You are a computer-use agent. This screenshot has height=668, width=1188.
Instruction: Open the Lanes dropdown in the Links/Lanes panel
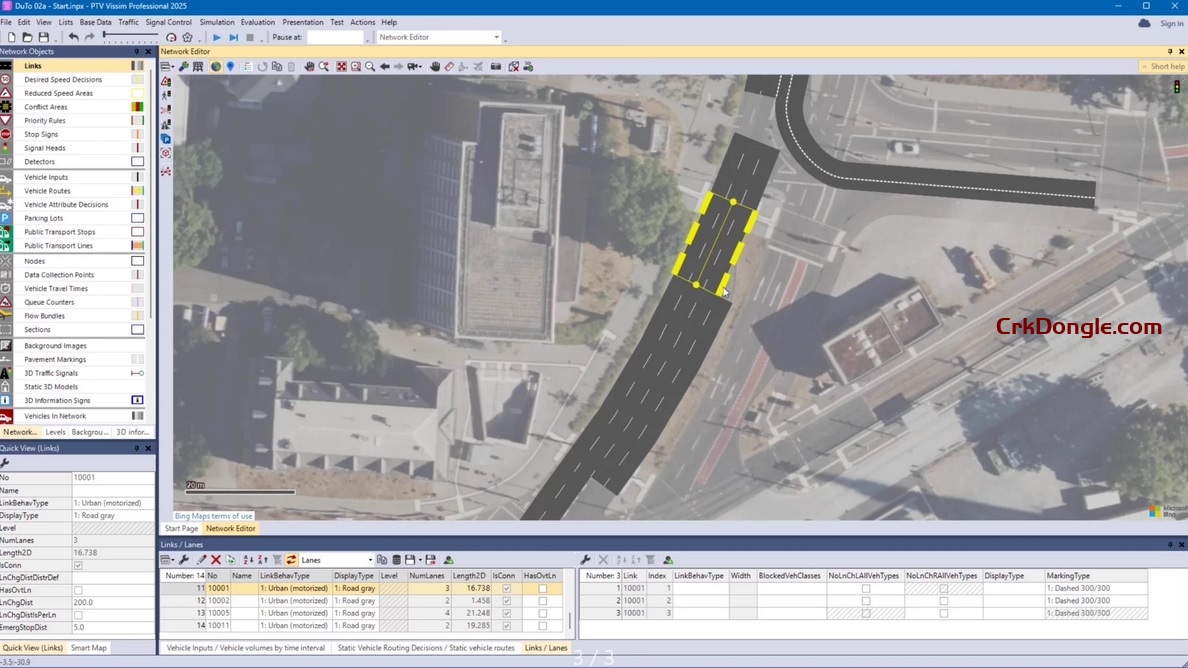point(370,559)
